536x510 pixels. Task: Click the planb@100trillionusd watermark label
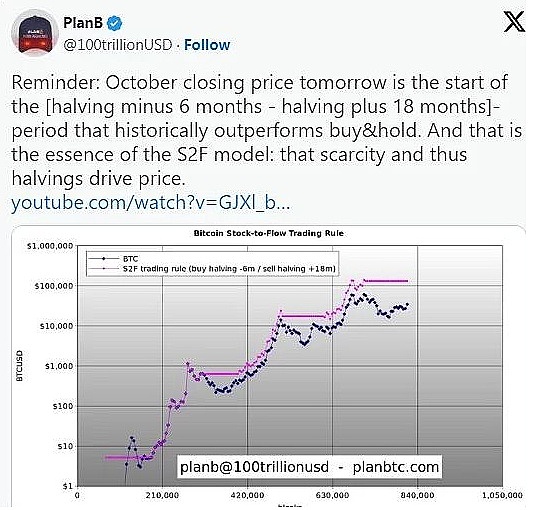254,467
